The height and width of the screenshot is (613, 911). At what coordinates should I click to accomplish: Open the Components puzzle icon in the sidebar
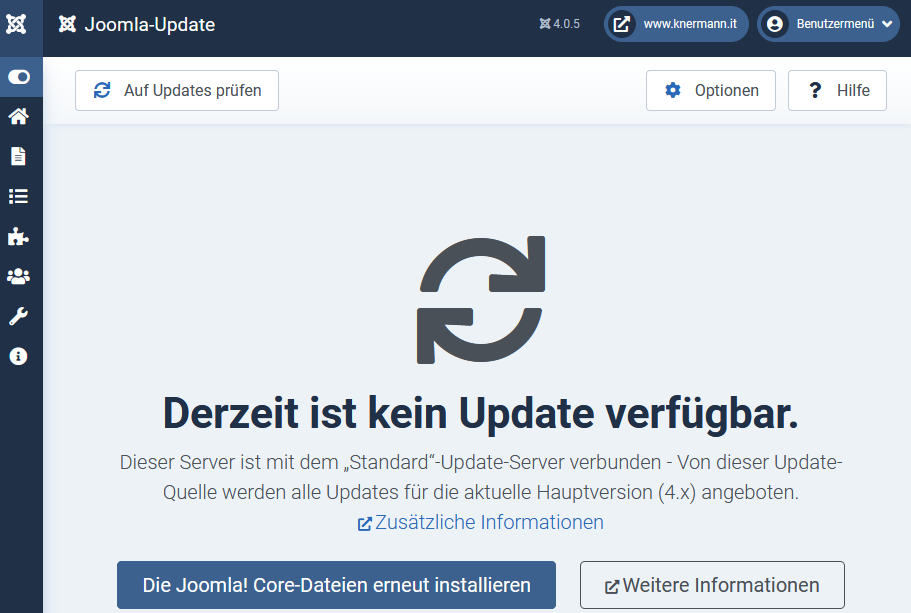pos(19,236)
